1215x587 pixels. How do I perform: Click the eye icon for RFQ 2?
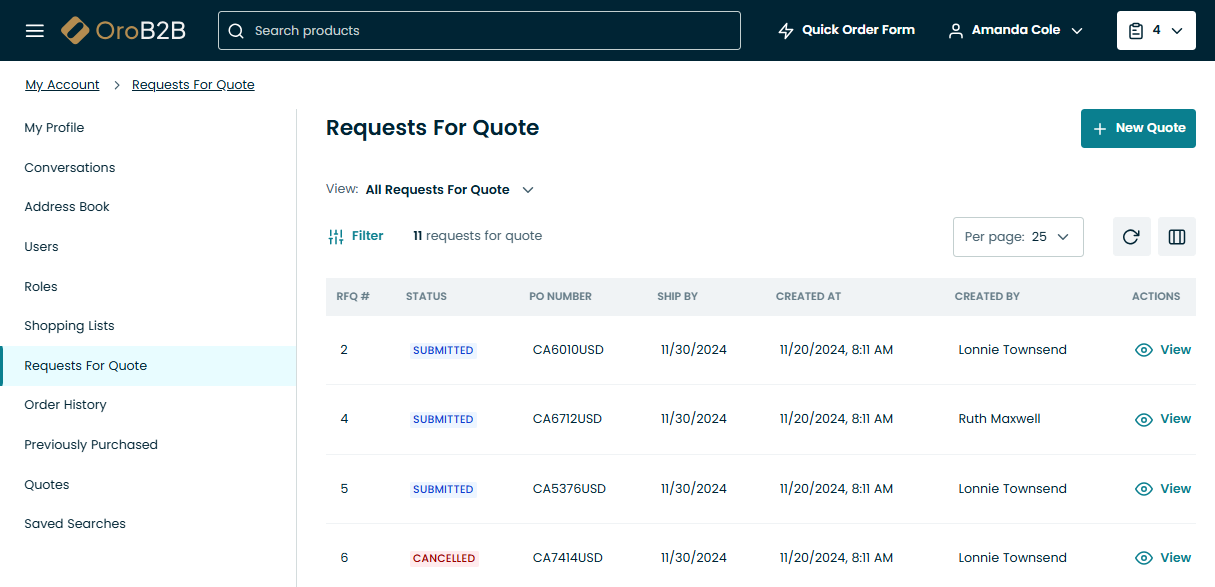point(1144,350)
